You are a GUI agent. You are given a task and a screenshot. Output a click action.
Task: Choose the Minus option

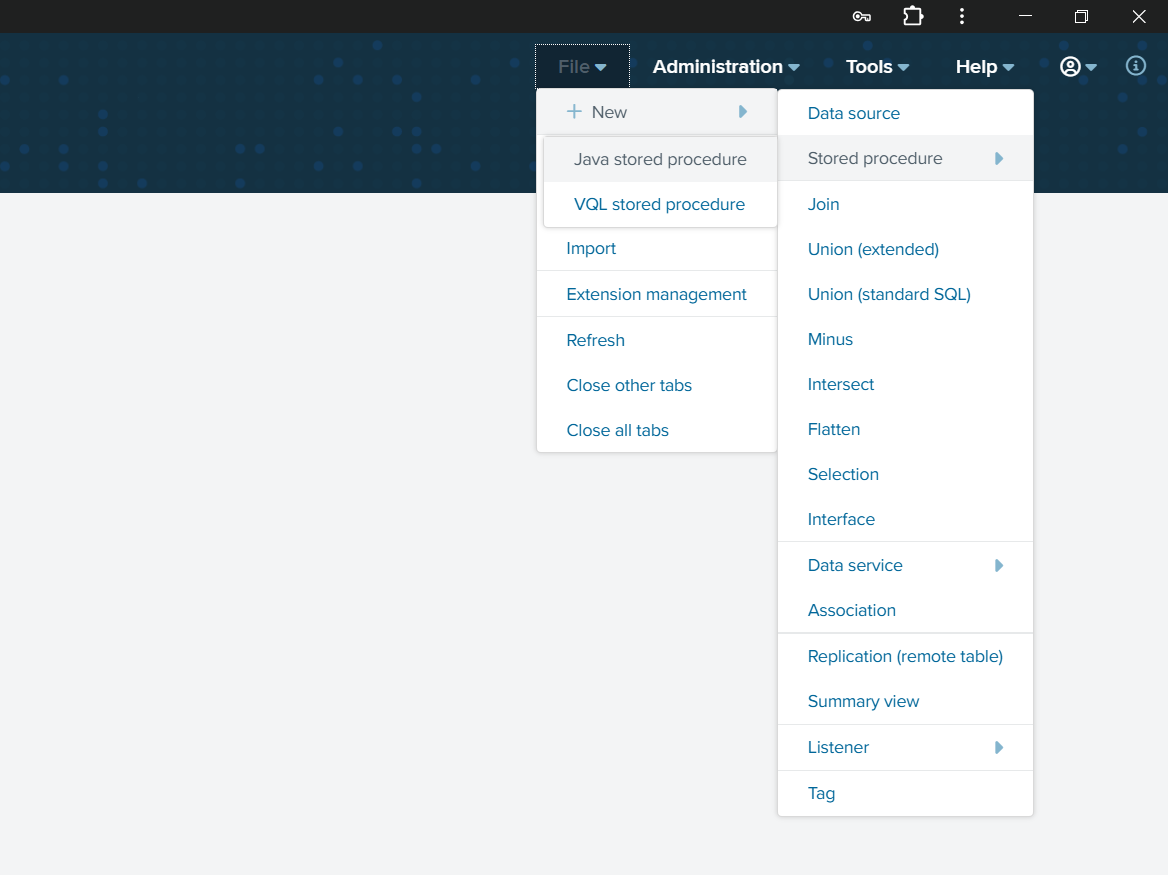pyautogui.click(x=905, y=340)
